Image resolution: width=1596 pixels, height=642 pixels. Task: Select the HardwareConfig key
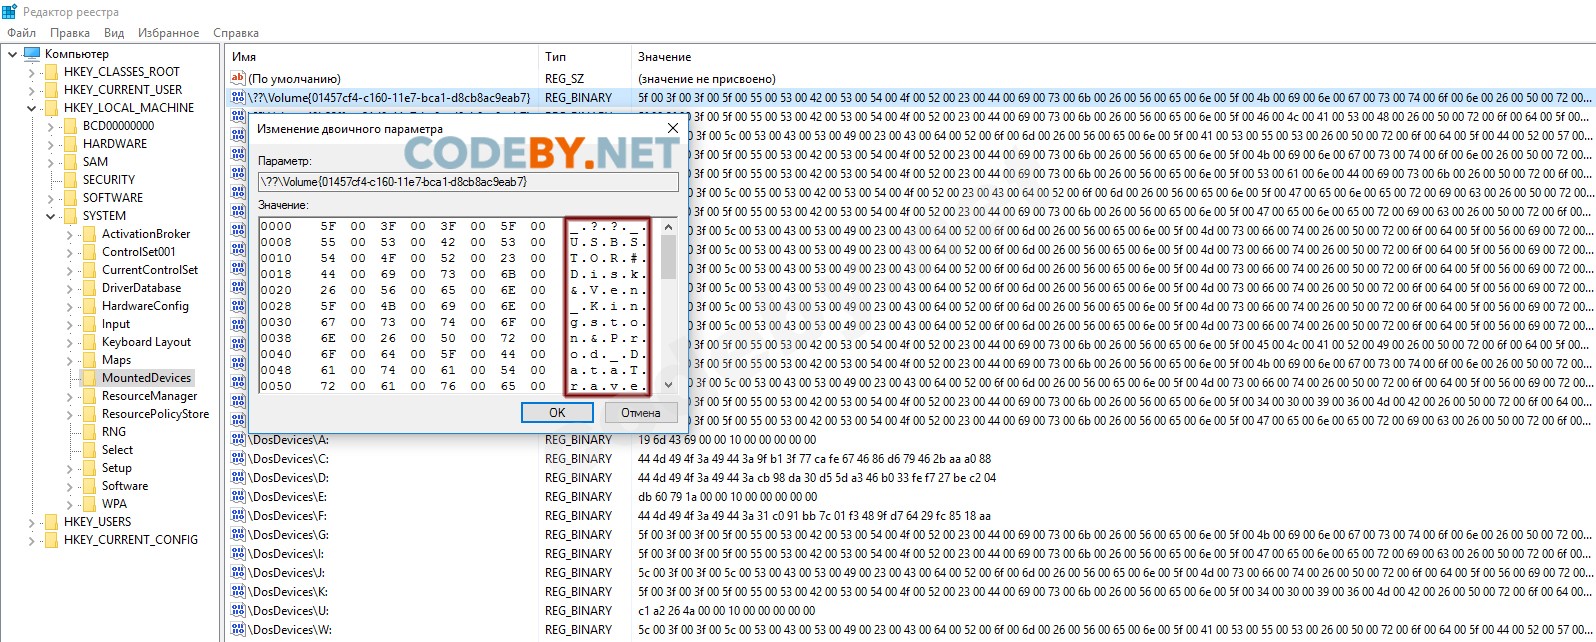(x=145, y=306)
